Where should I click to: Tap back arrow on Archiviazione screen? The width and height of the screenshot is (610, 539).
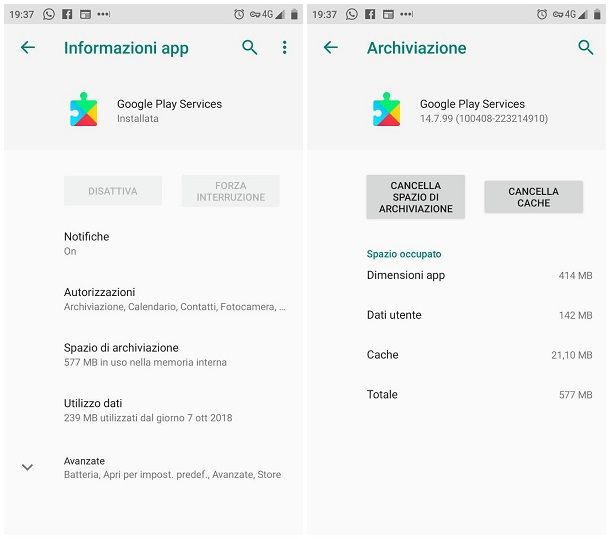click(x=331, y=47)
